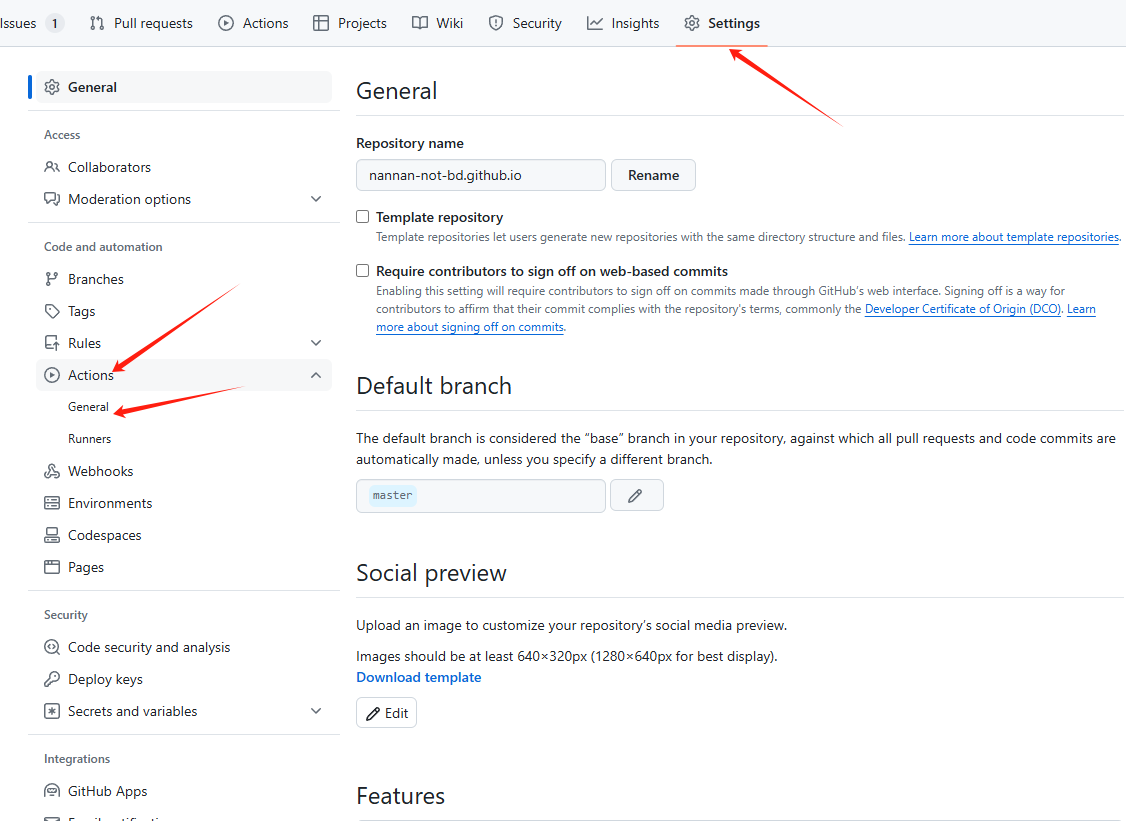This screenshot has height=821, width=1126.
Task: Expand the Rules section chevron
Action: coord(316,343)
